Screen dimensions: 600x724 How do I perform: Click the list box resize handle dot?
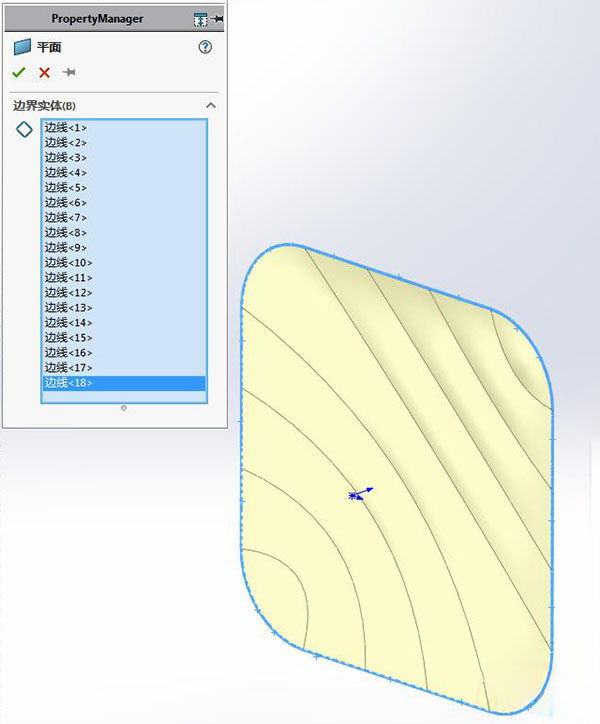123,408
